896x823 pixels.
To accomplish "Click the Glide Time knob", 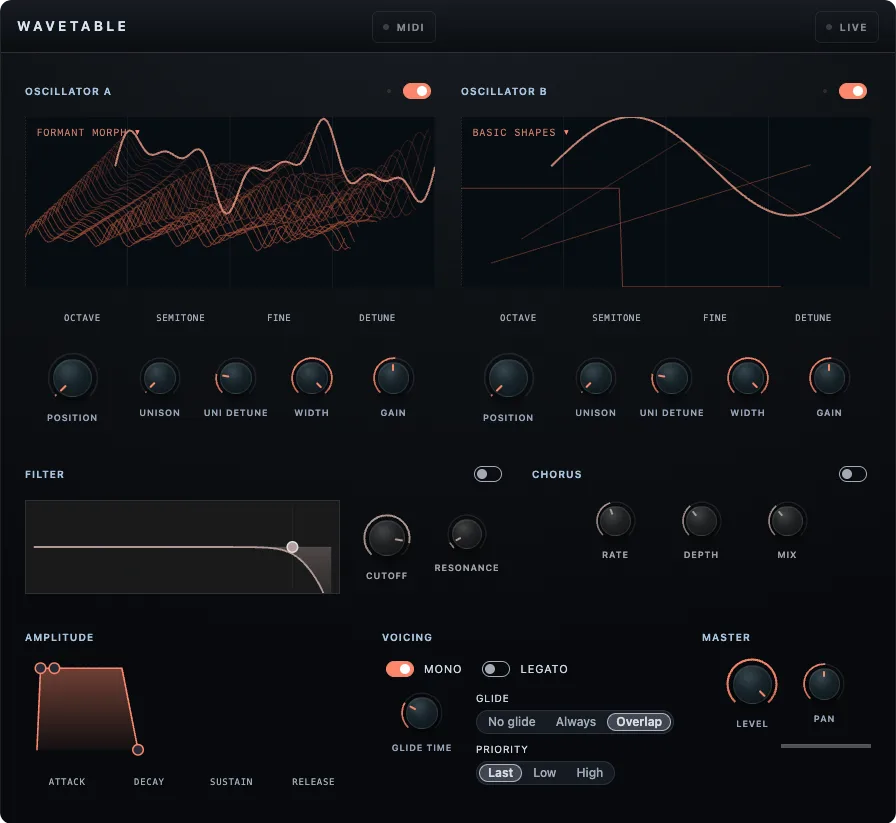I will click(x=422, y=713).
